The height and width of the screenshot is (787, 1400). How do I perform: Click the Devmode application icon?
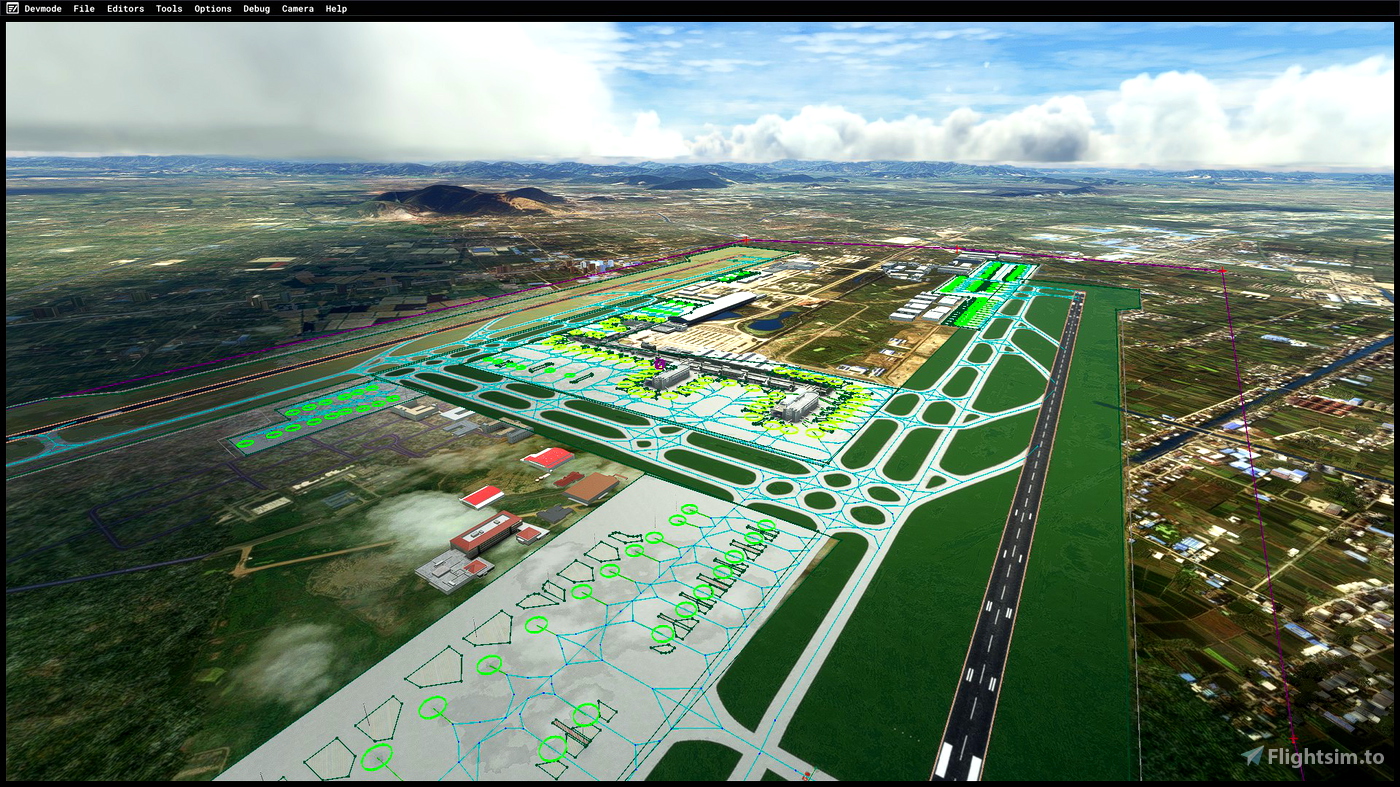tap(10, 8)
